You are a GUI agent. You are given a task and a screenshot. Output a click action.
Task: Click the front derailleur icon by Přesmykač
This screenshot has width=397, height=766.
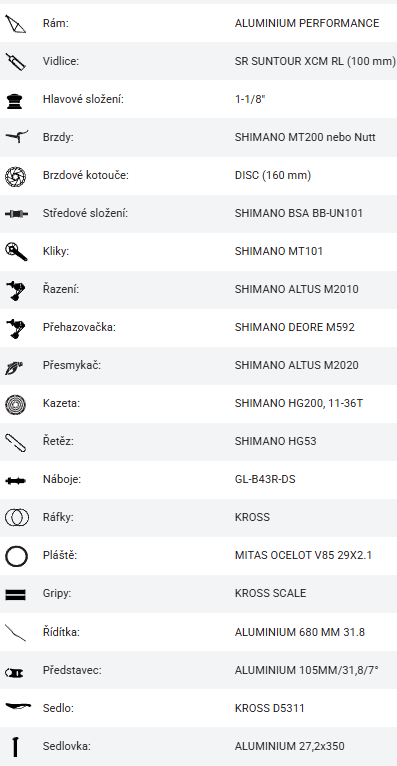14,366
